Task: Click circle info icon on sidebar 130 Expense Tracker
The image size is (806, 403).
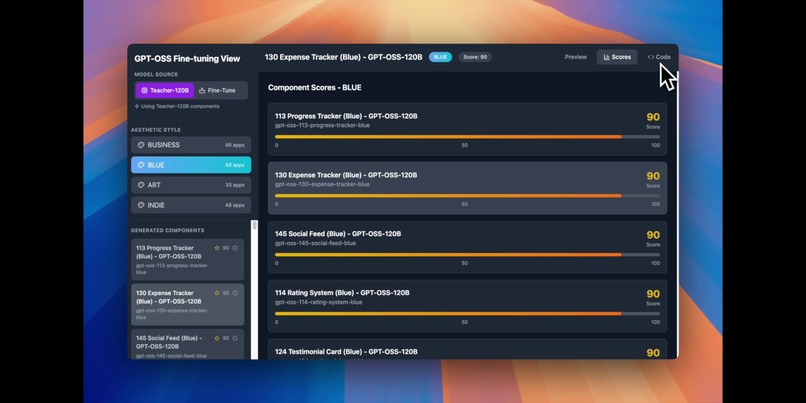Action: point(235,293)
